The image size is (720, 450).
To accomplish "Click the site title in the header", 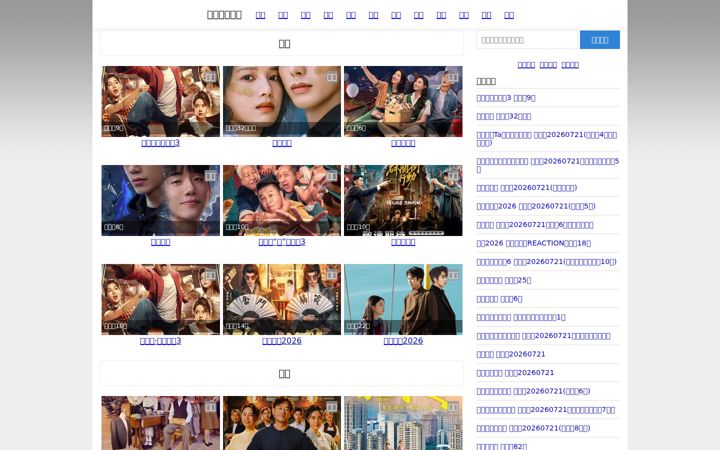I will [224, 15].
